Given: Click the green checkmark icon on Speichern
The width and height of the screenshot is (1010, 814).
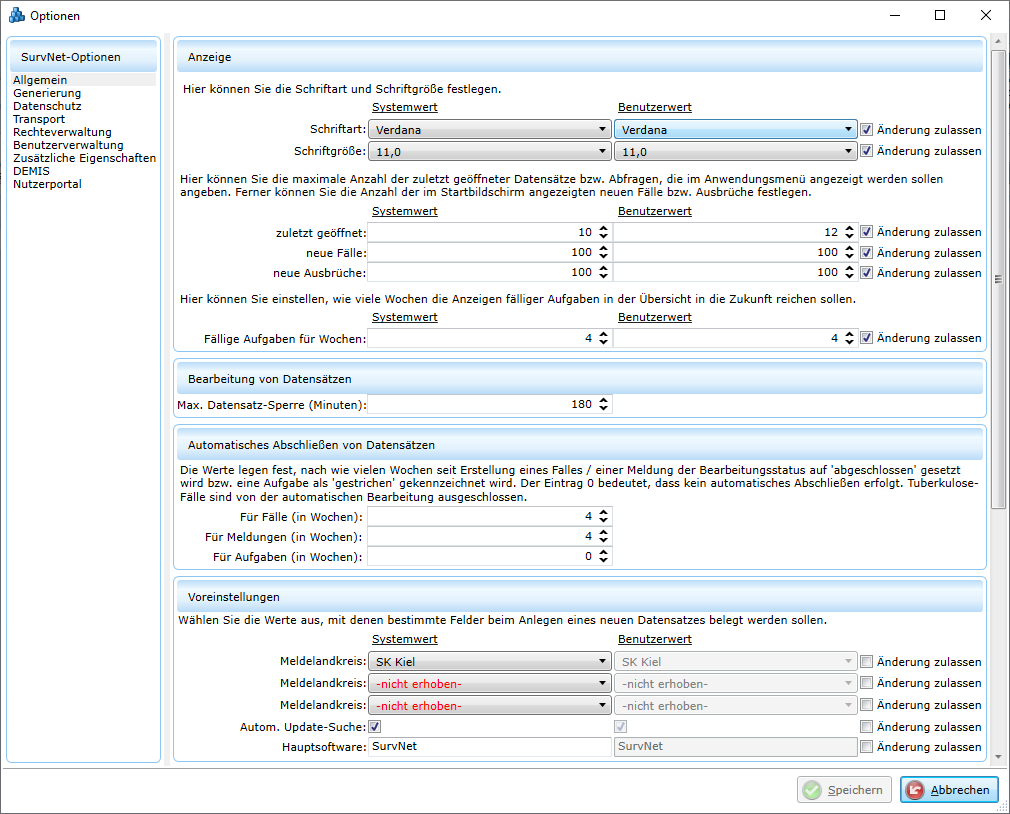Looking at the screenshot, I should point(813,790).
